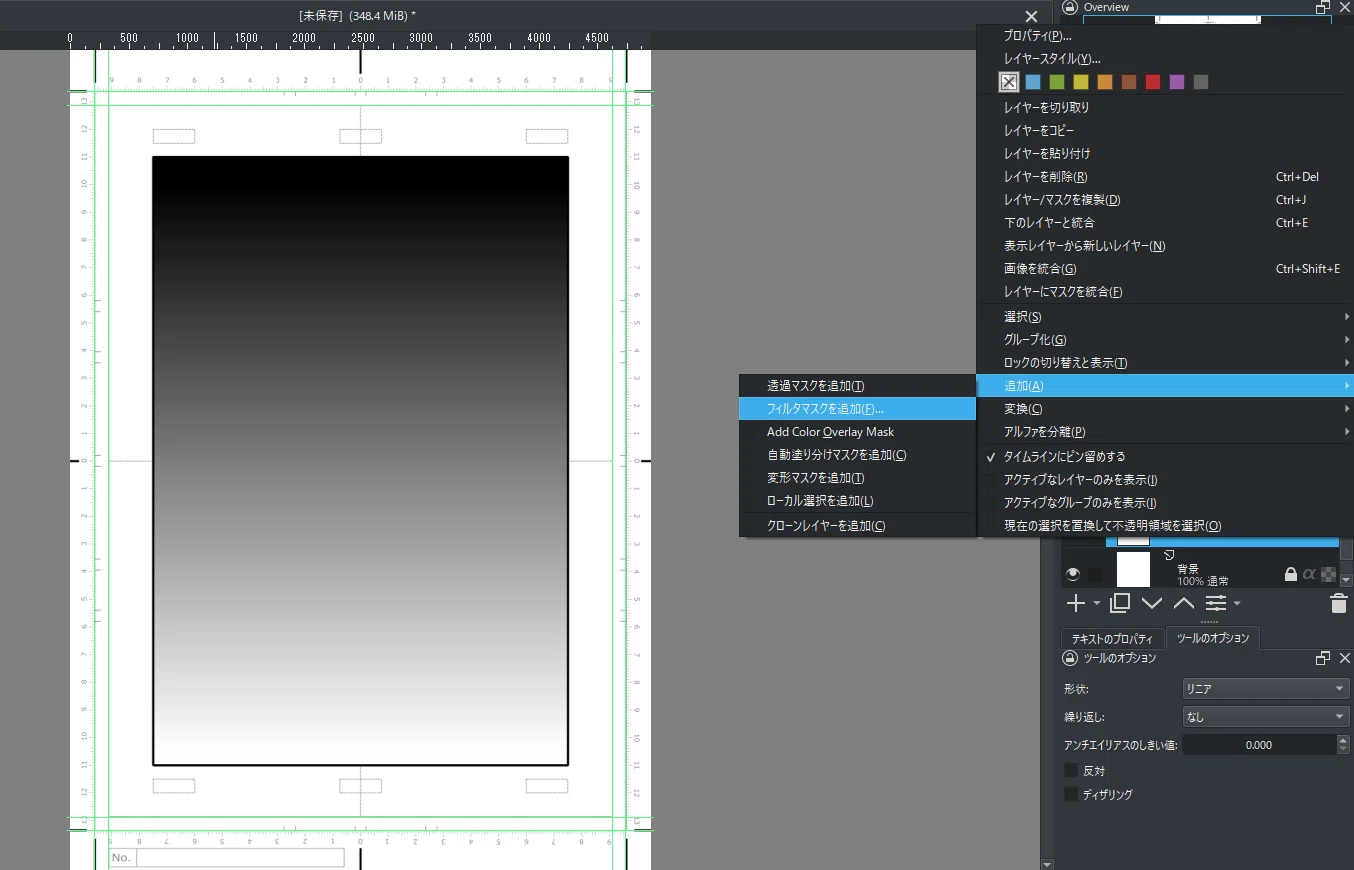1354x870 pixels.
Task: Toggle アクティブなレイヤーのみを表示 option
Action: coord(1165,480)
